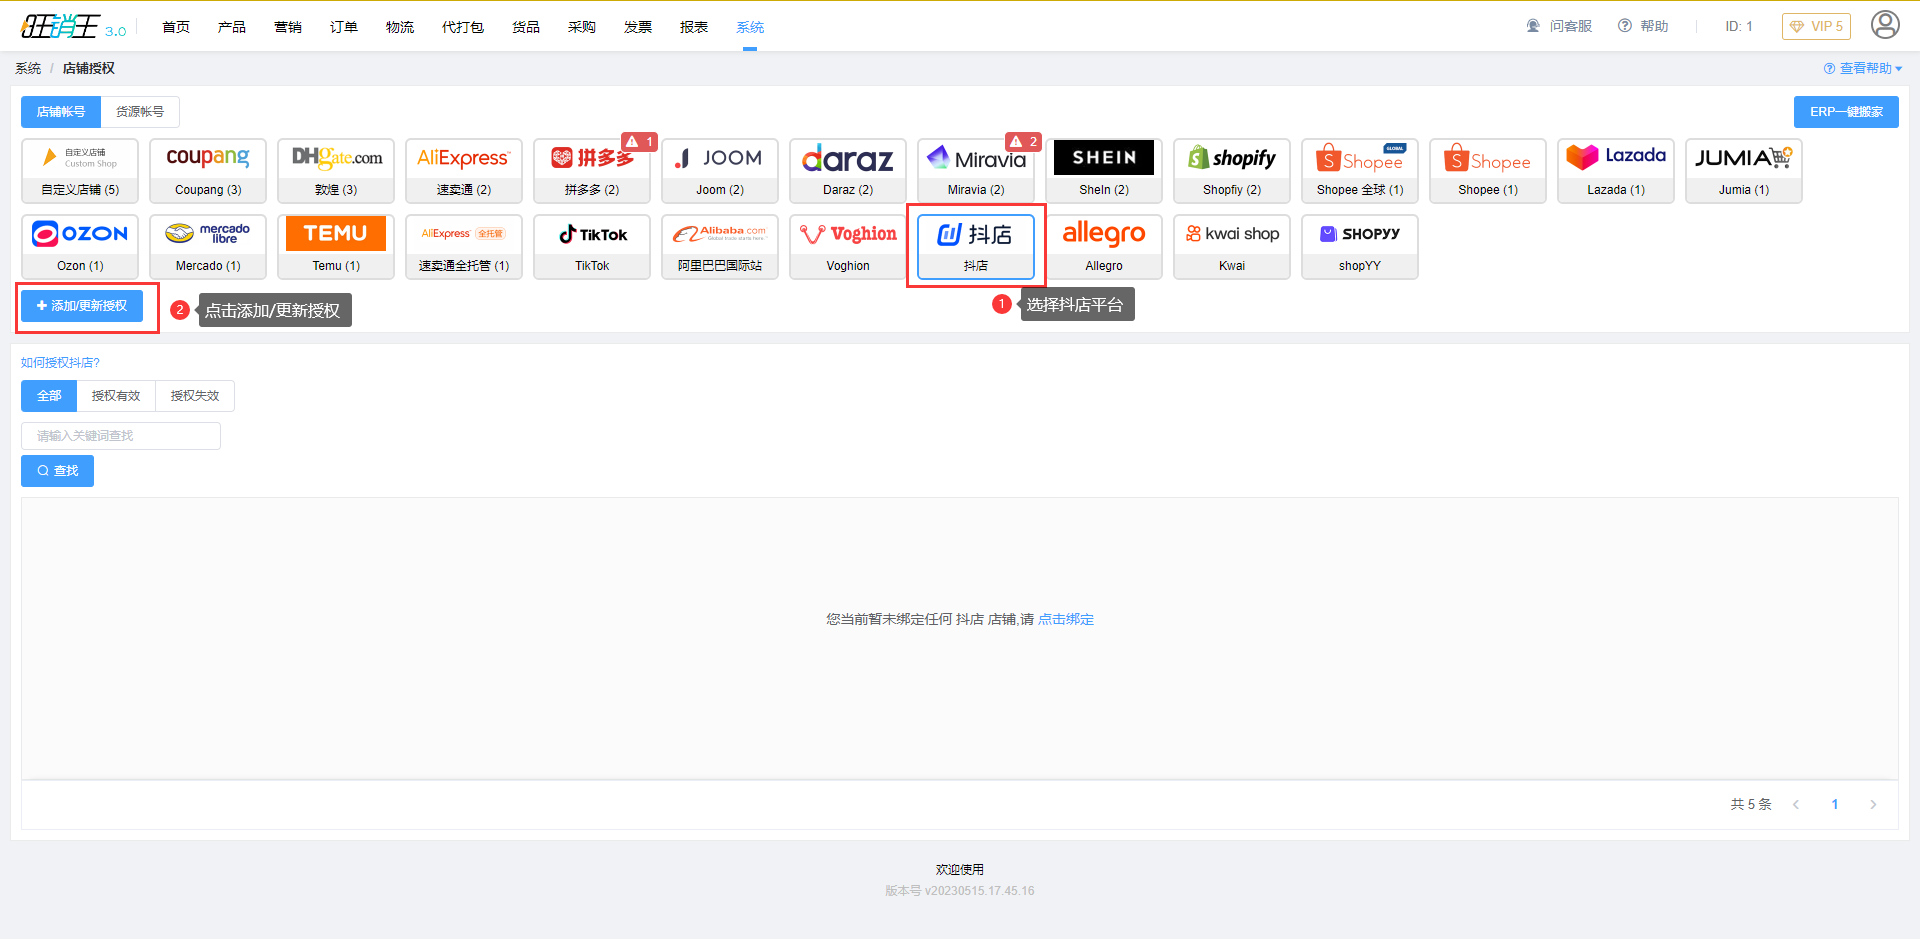
Task: Choose the Allegro platform
Action: pos(1104,247)
